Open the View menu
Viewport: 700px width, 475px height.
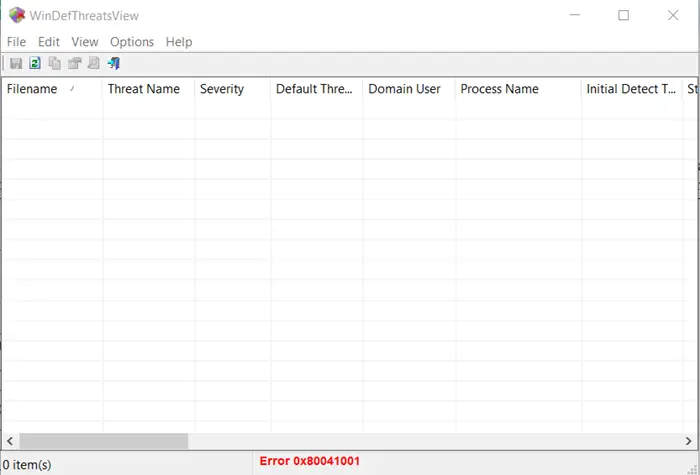(85, 42)
